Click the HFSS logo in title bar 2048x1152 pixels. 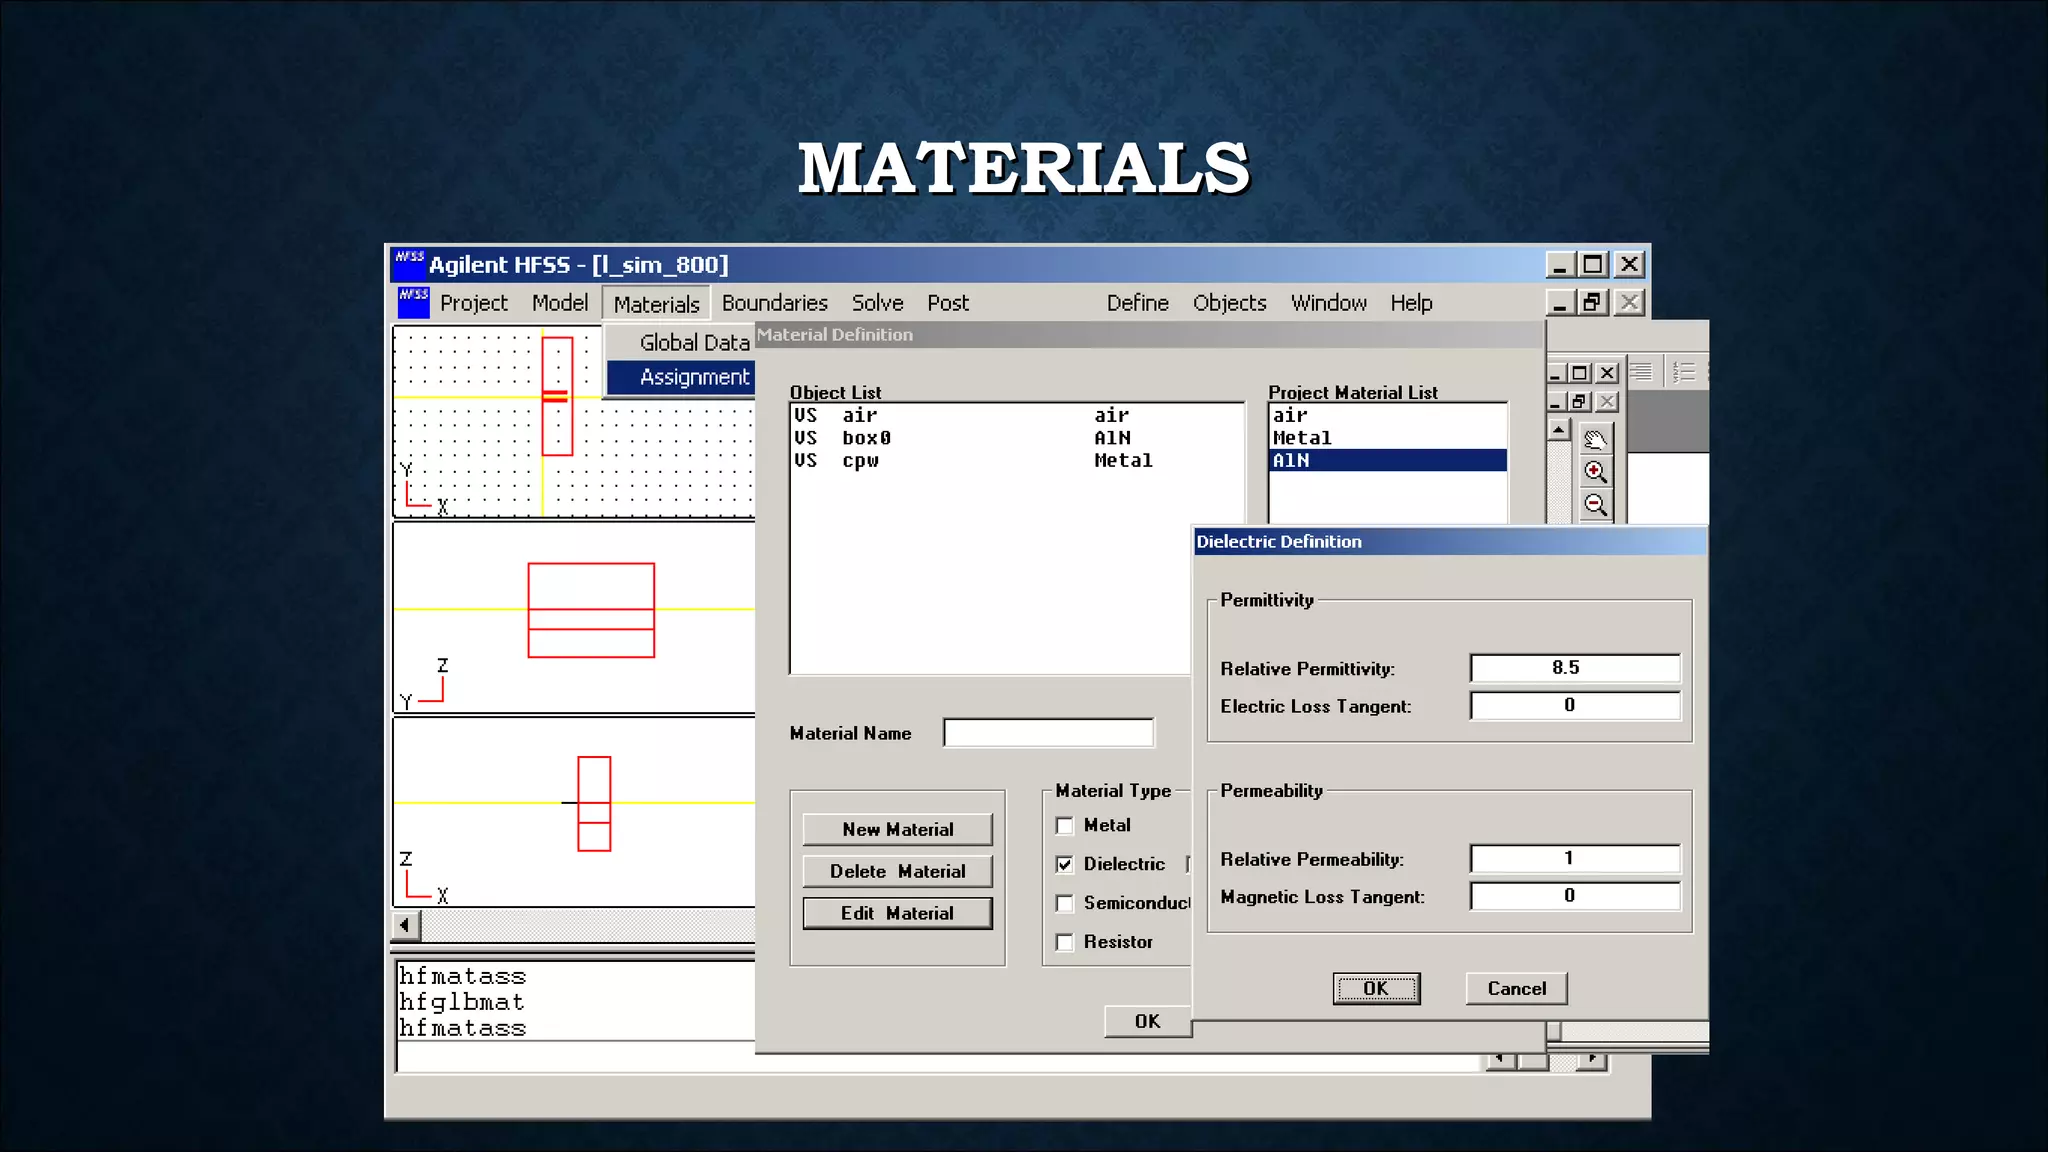[409, 264]
